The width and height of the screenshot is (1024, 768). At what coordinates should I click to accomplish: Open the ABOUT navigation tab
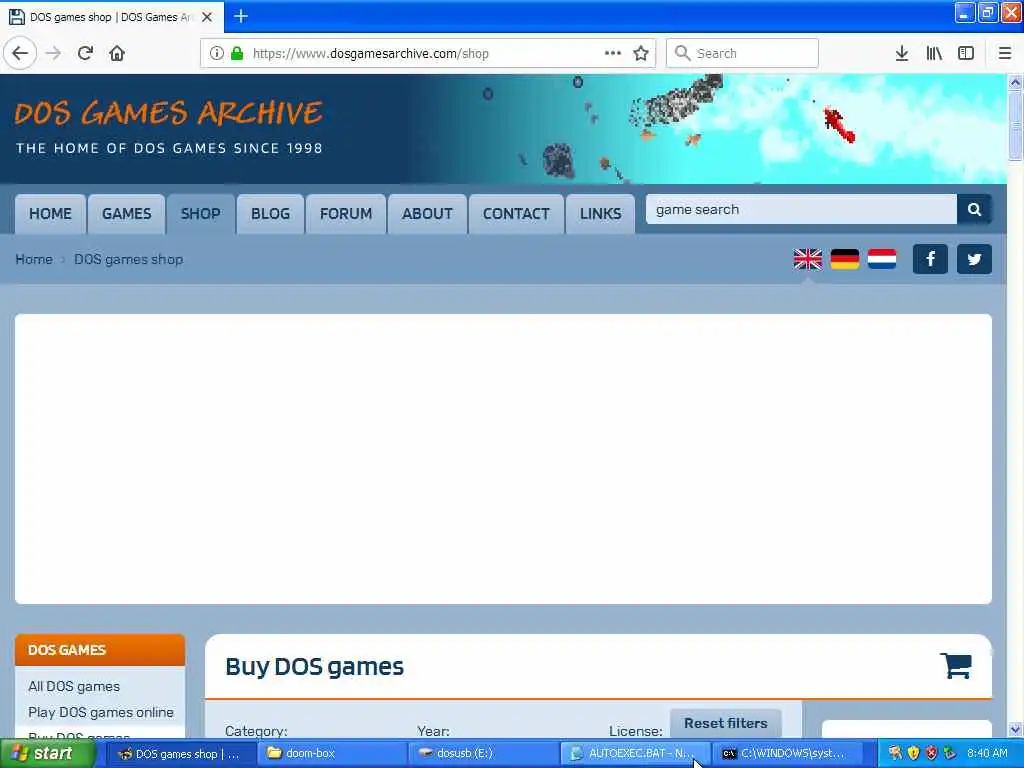[428, 214]
